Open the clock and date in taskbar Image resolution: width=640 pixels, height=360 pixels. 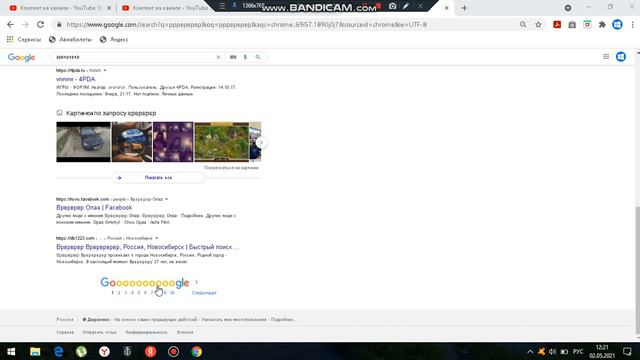coord(602,351)
